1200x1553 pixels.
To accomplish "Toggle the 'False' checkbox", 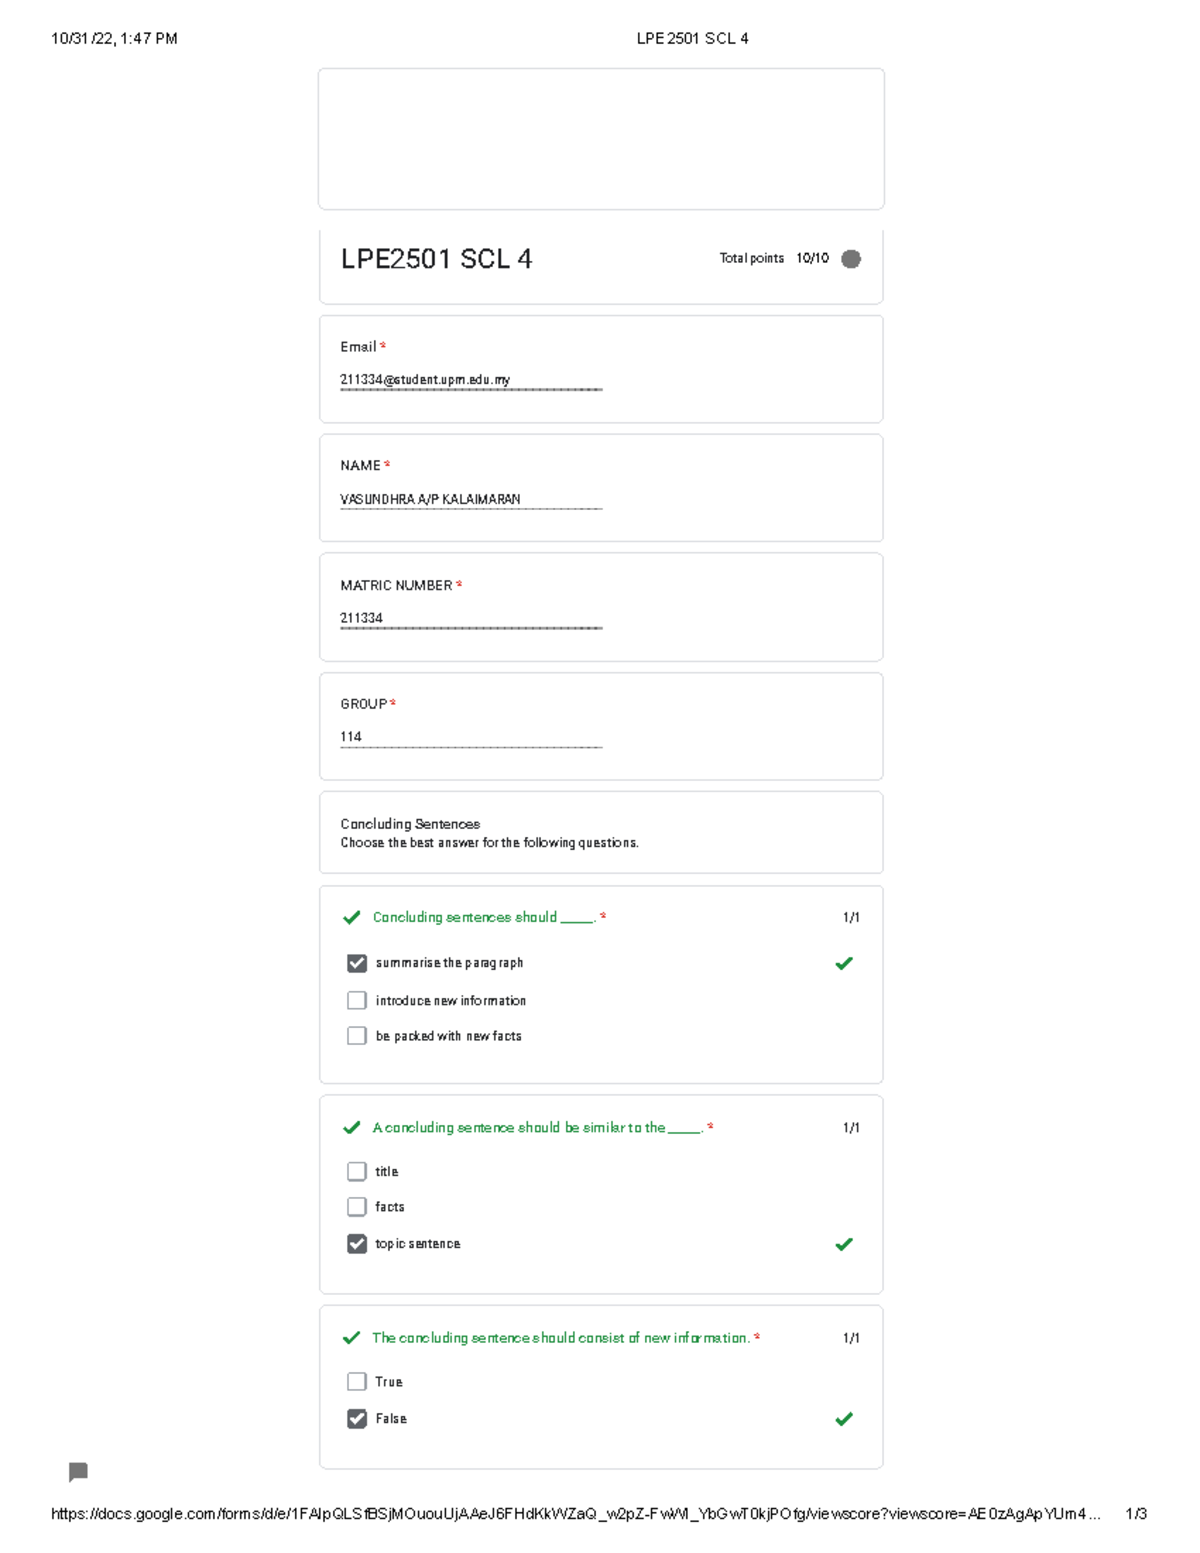I will click(357, 1419).
